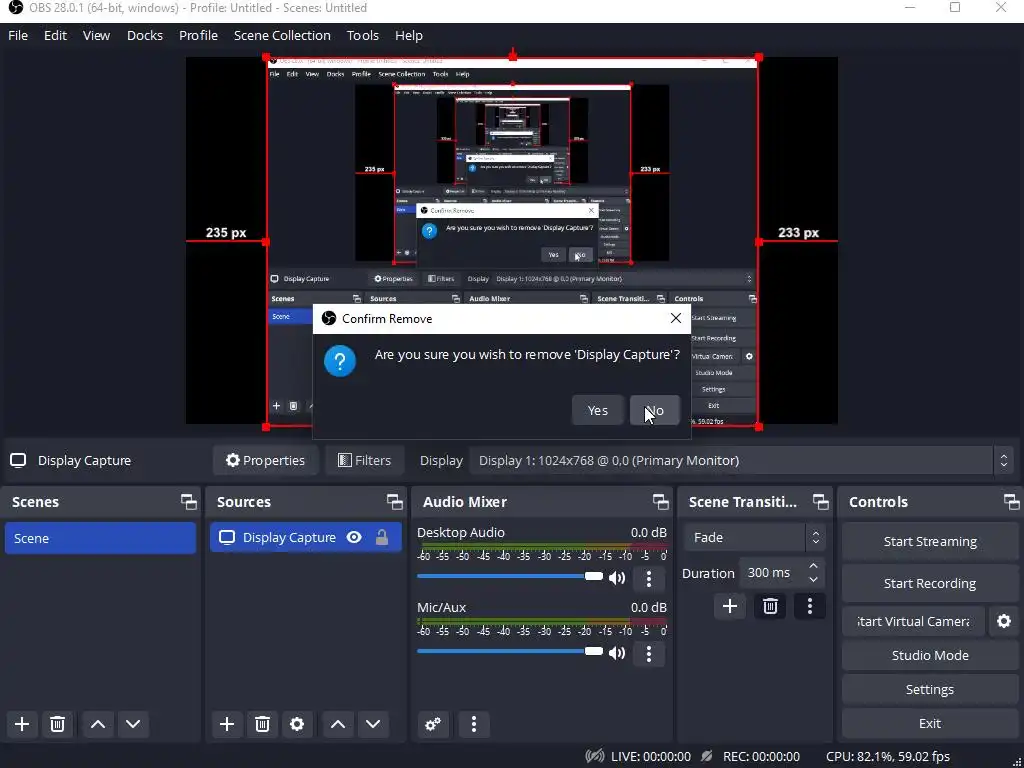Click the Exit button in Controls
1024x768 pixels.
pyautogui.click(x=930, y=723)
